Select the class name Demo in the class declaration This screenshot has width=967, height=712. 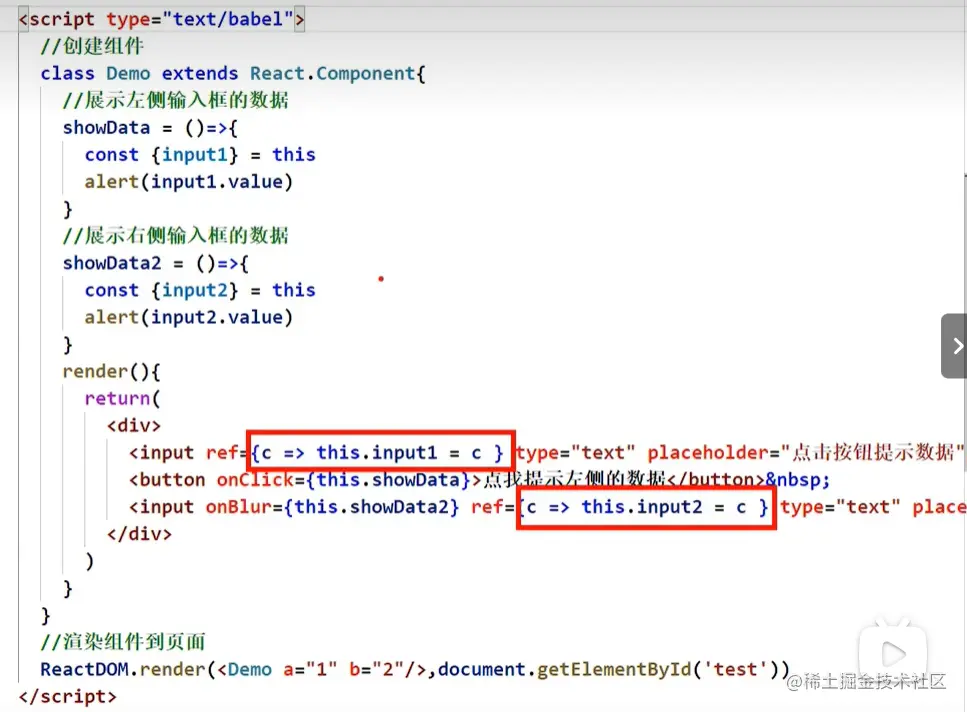pos(128,73)
